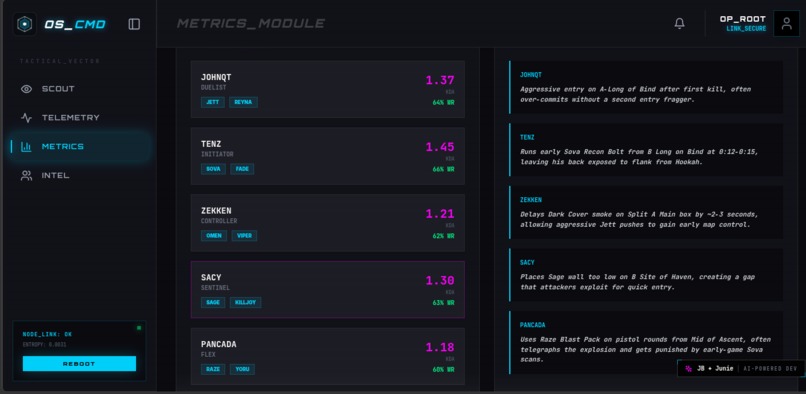The image size is (806, 394).
Task: Click the 62% WR win rate
Action: tap(443, 236)
